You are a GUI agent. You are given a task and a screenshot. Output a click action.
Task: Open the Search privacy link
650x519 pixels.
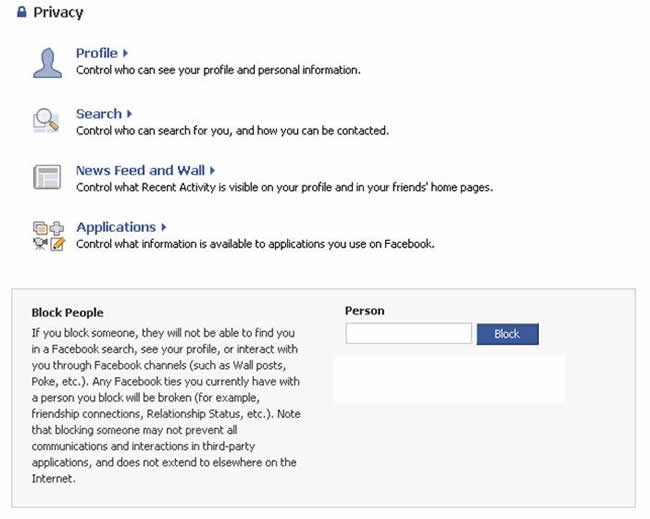tap(99, 114)
